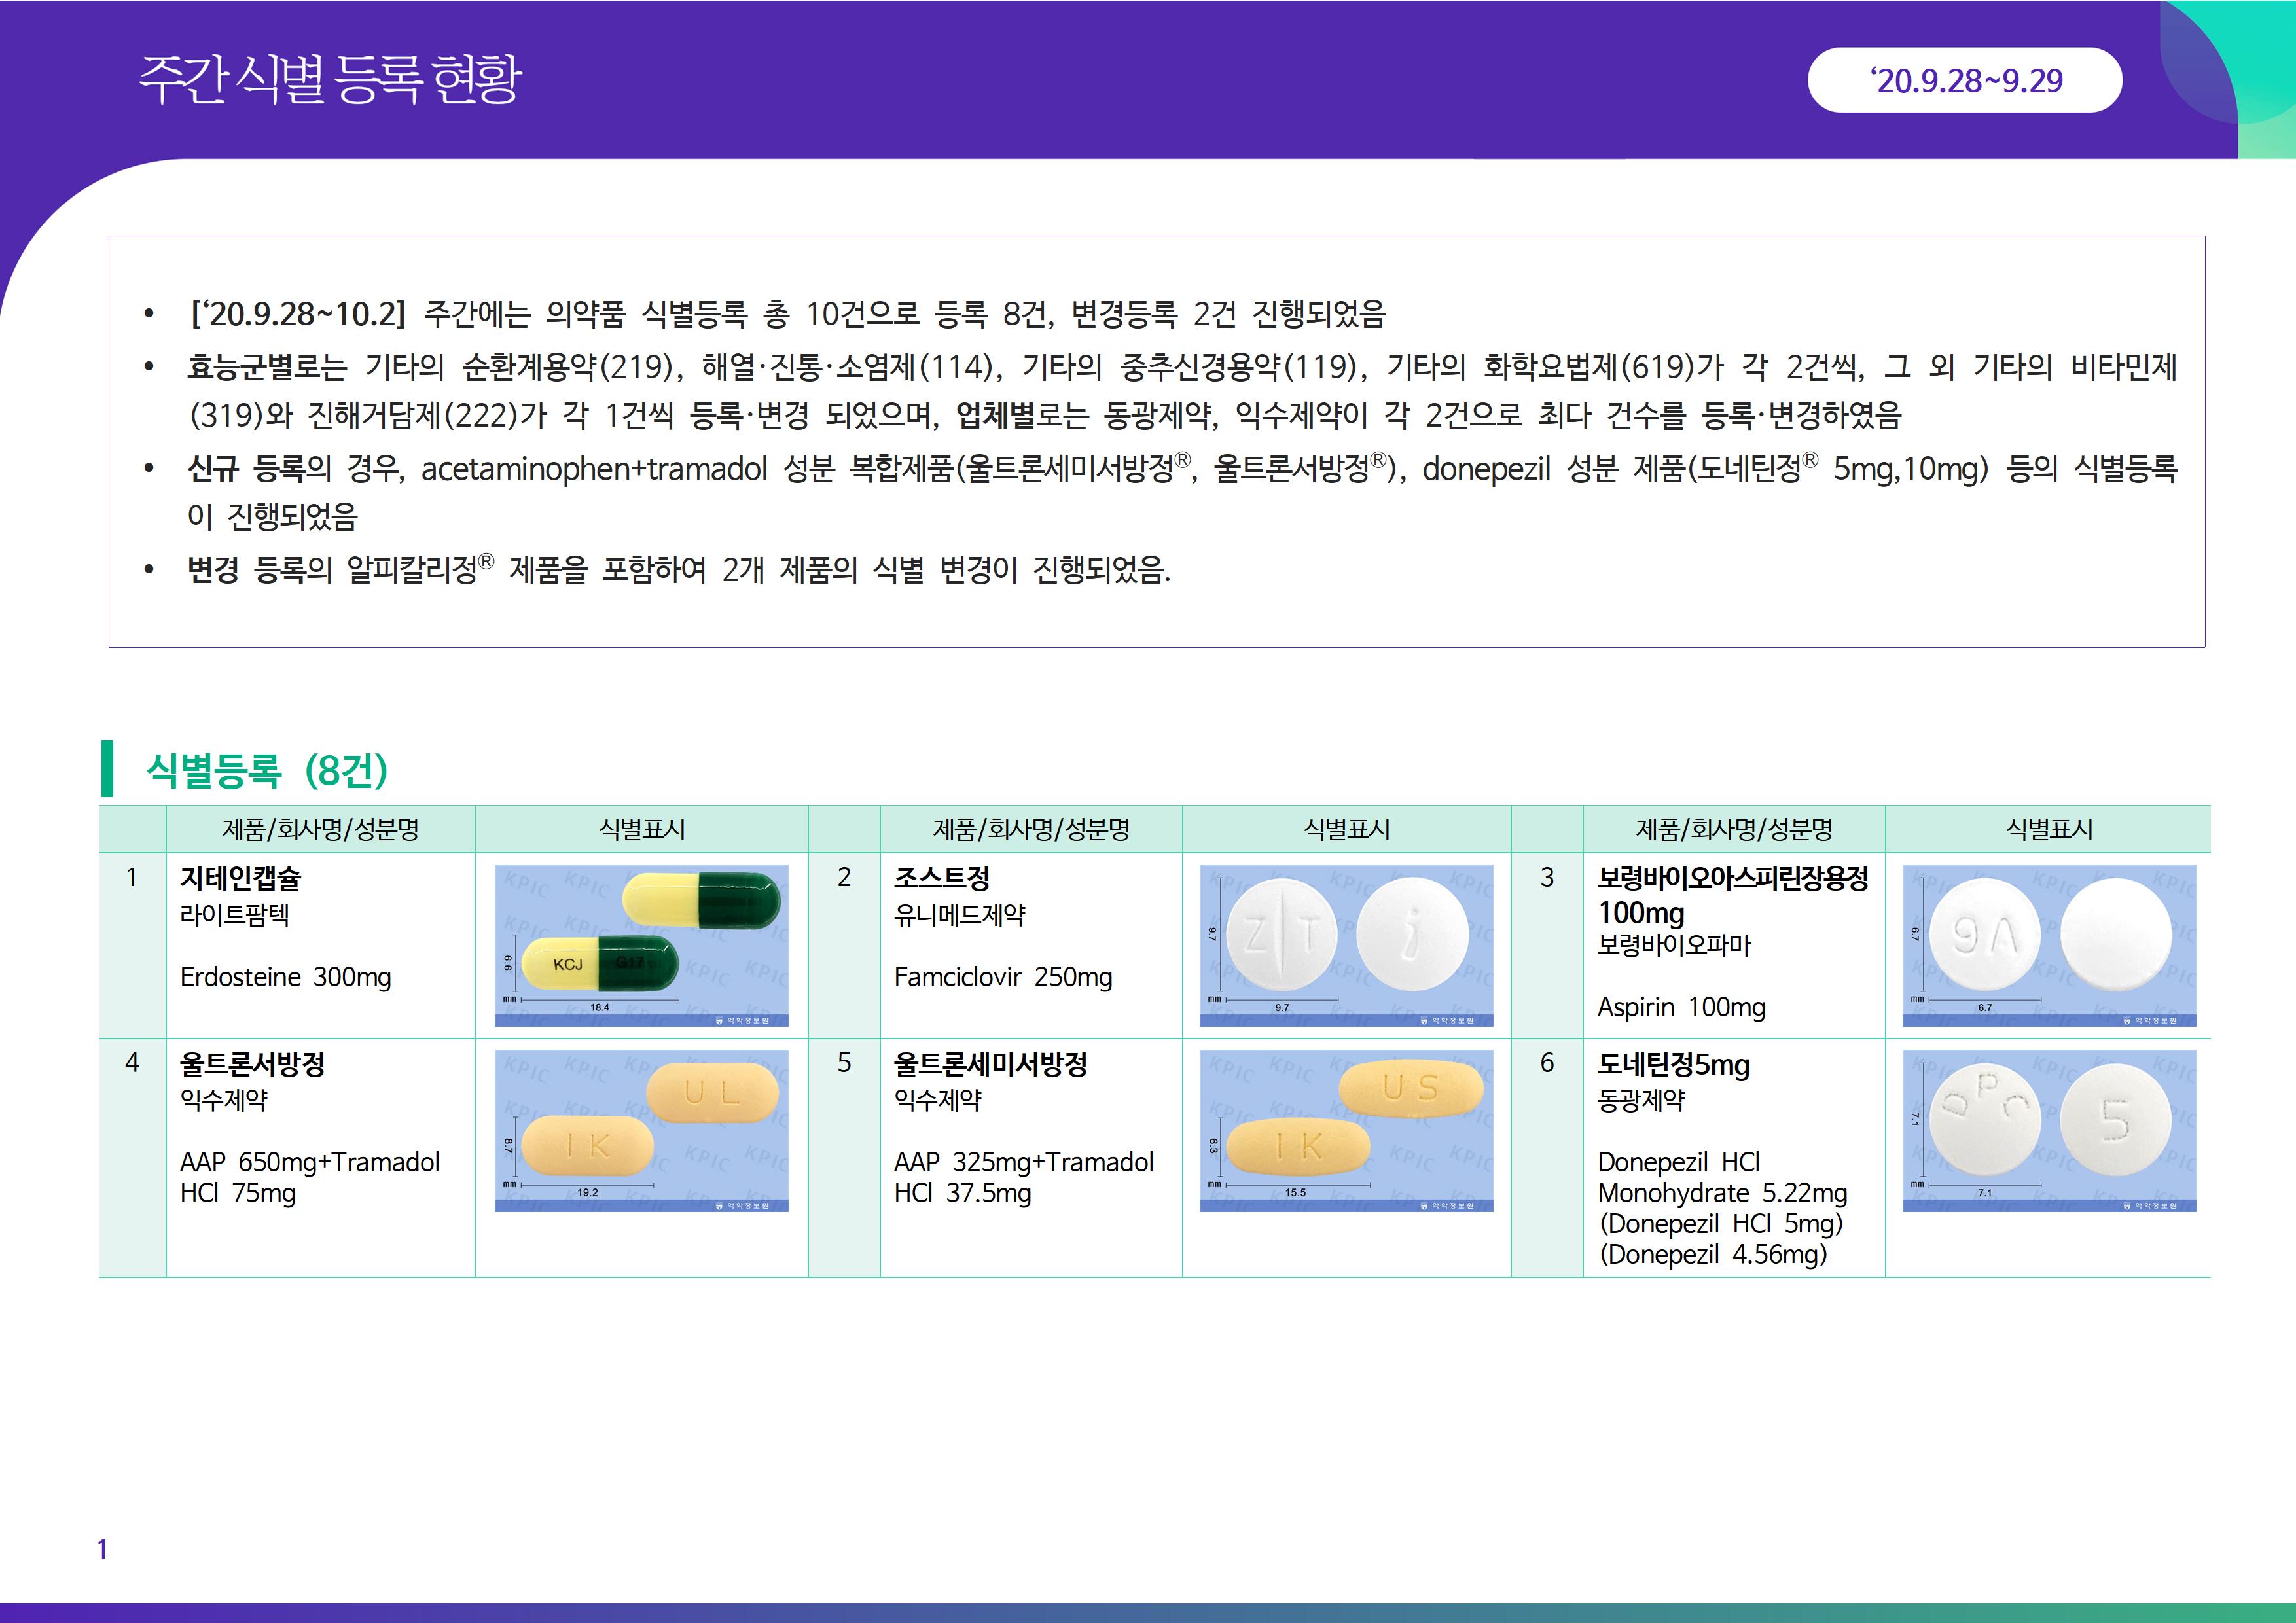The height and width of the screenshot is (1623, 2296).
Task: Select the 울트론세미서방정 product name
Action: (990, 1064)
